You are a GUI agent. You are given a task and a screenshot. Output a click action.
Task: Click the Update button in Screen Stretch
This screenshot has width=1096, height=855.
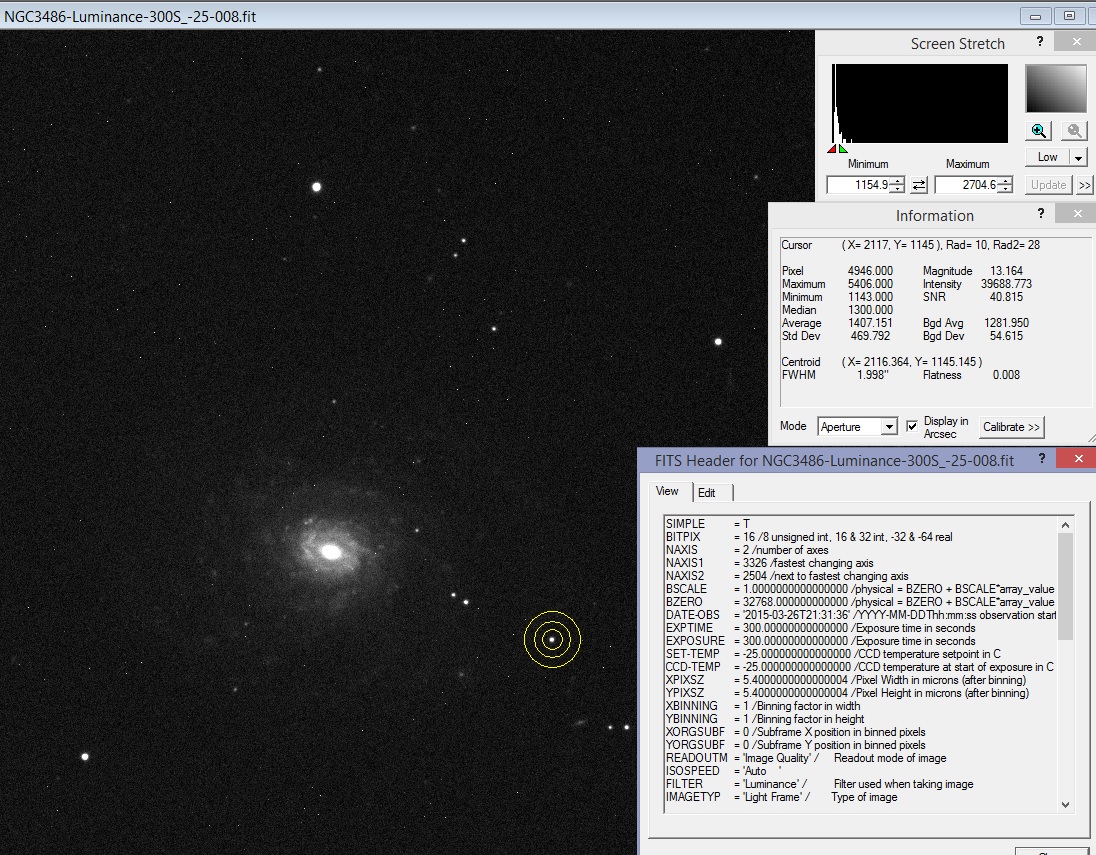click(1047, 184)
